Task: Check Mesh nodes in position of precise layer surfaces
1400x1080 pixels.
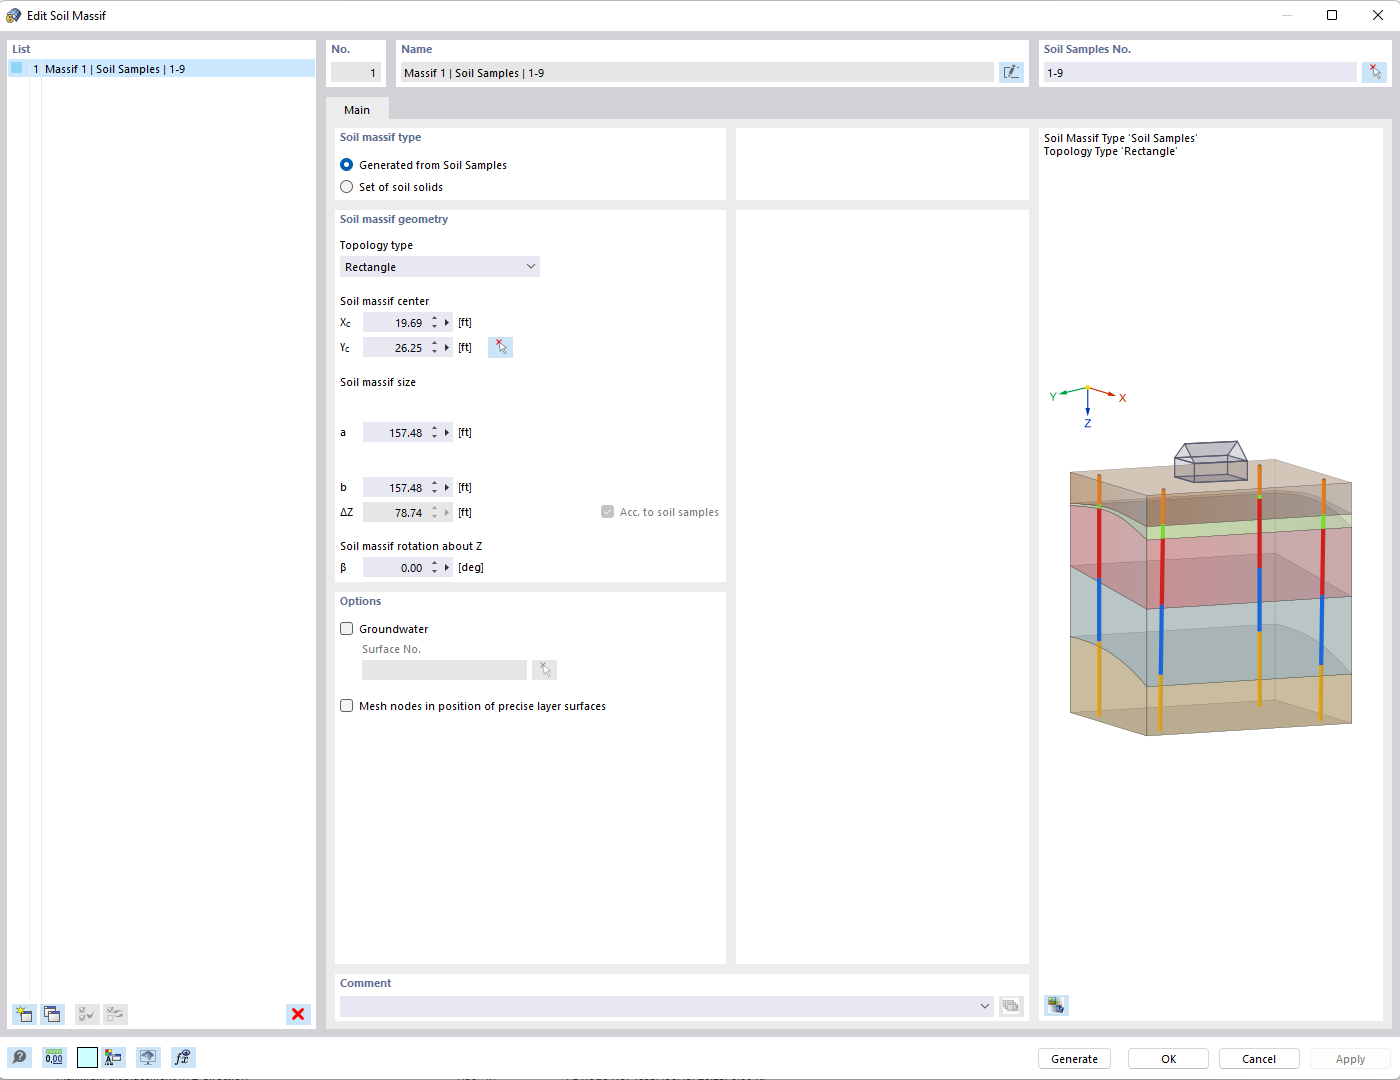Action: 346,705
